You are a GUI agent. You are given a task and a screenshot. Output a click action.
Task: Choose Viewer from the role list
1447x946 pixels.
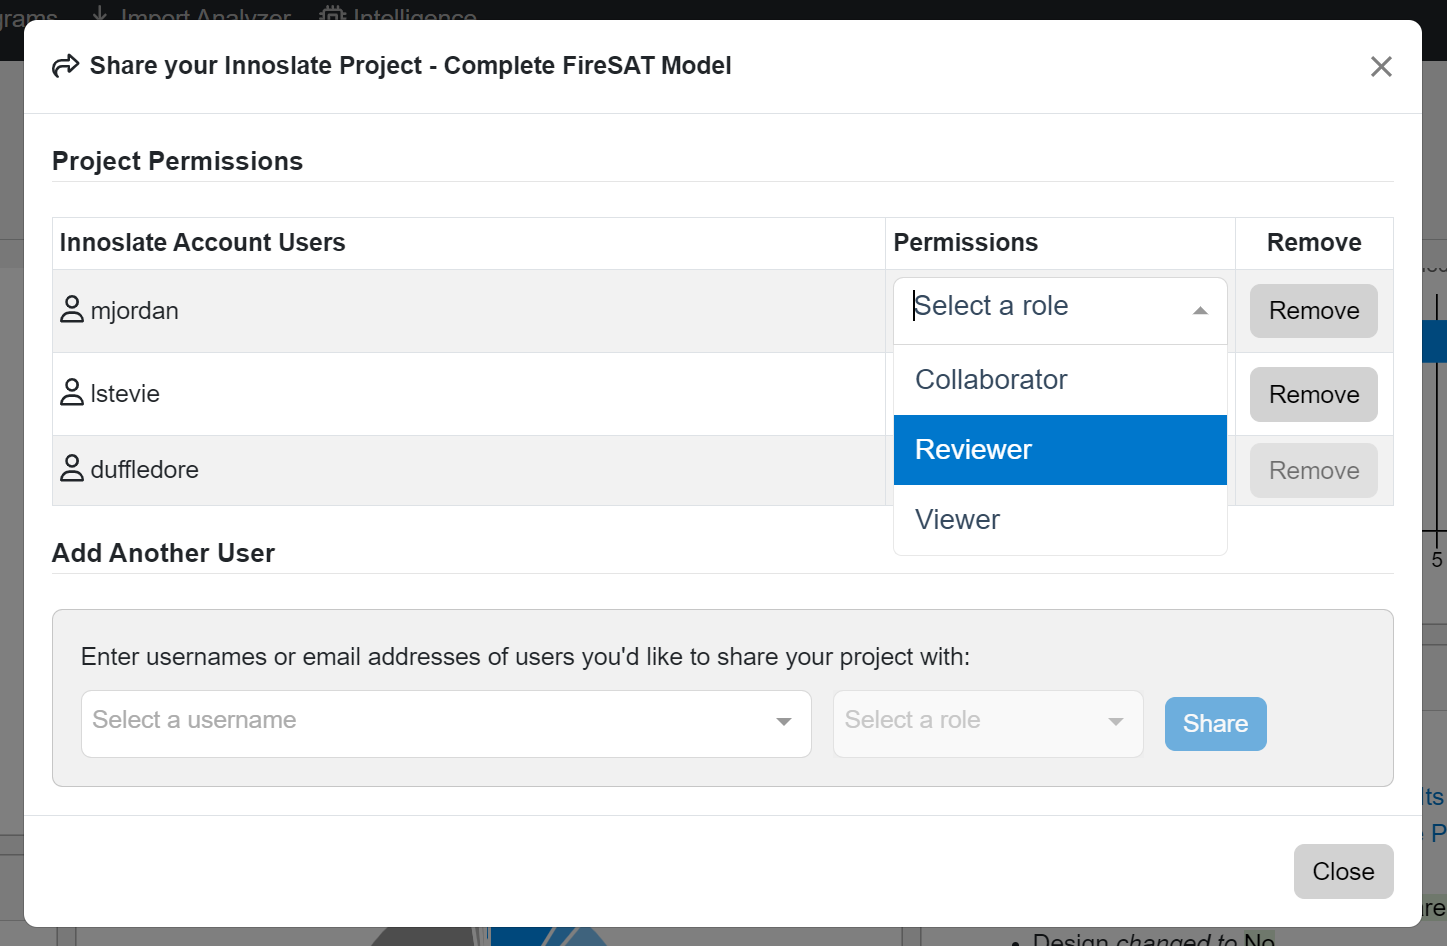pyautogui.click(x=1060, y=520)
